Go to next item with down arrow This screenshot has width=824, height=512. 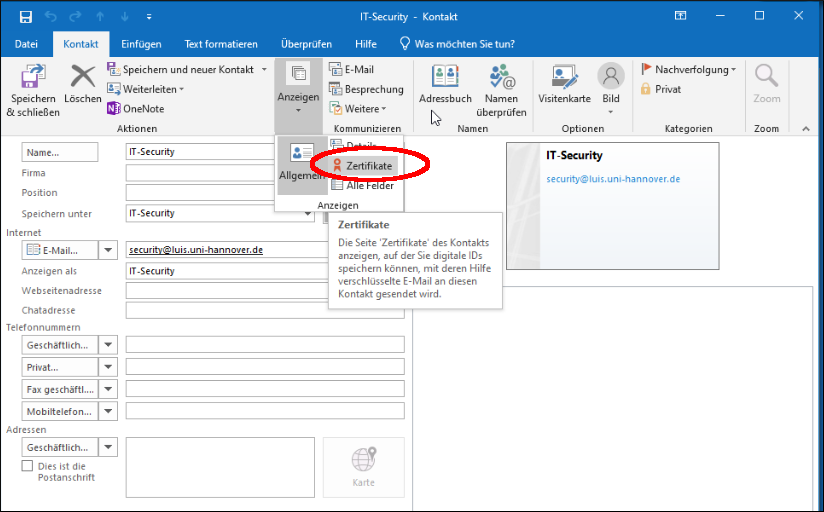(x=125, y=17)
